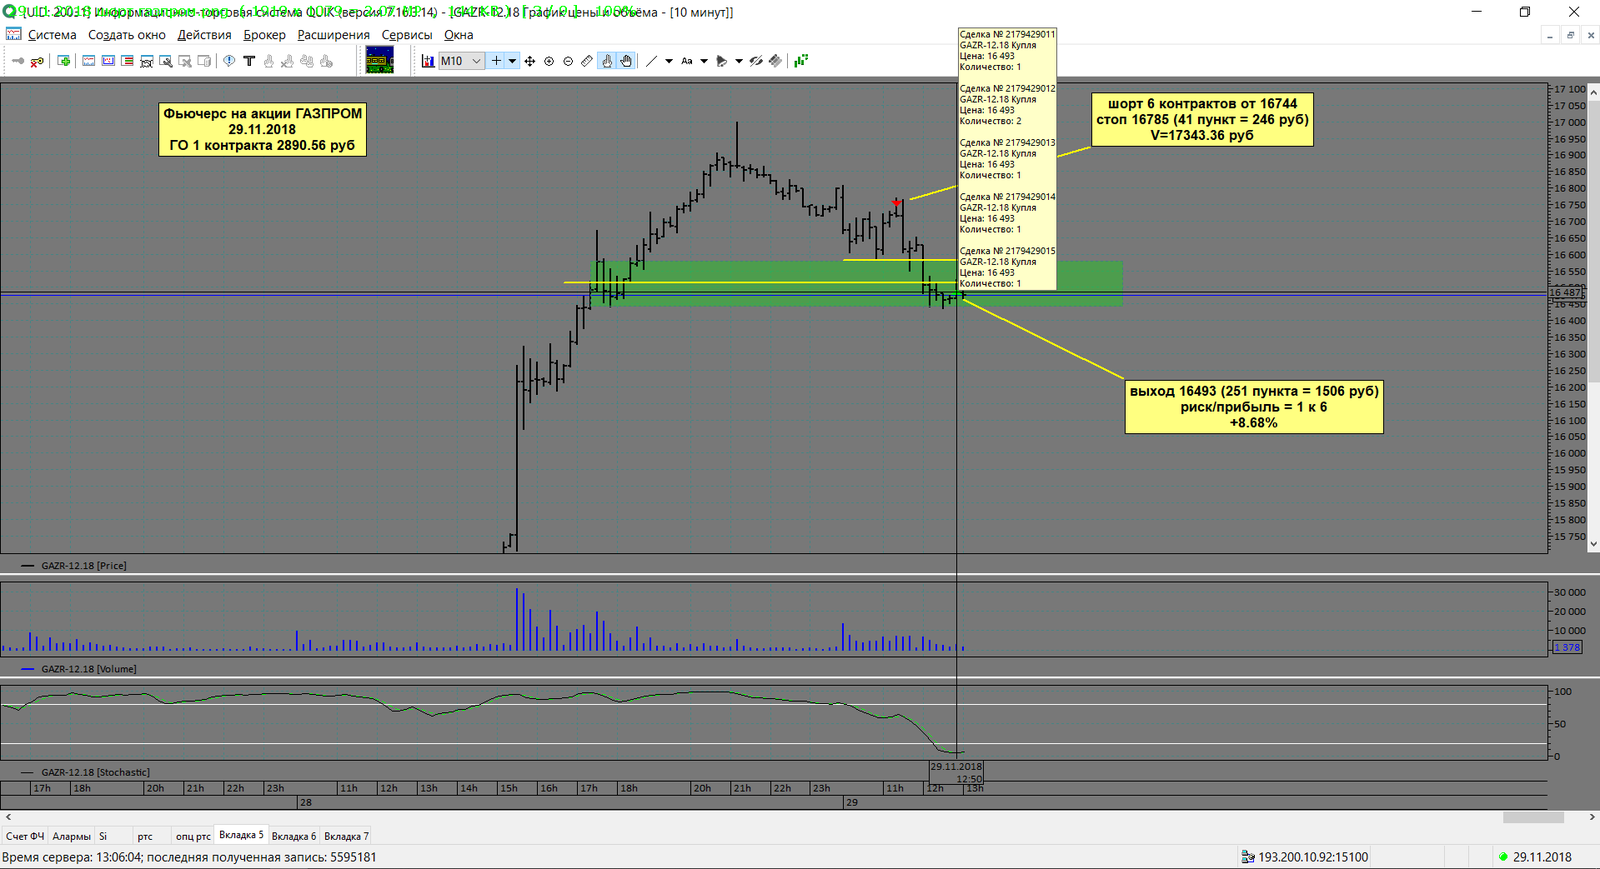Click the zoom in magnifier icon

[549, 61]
